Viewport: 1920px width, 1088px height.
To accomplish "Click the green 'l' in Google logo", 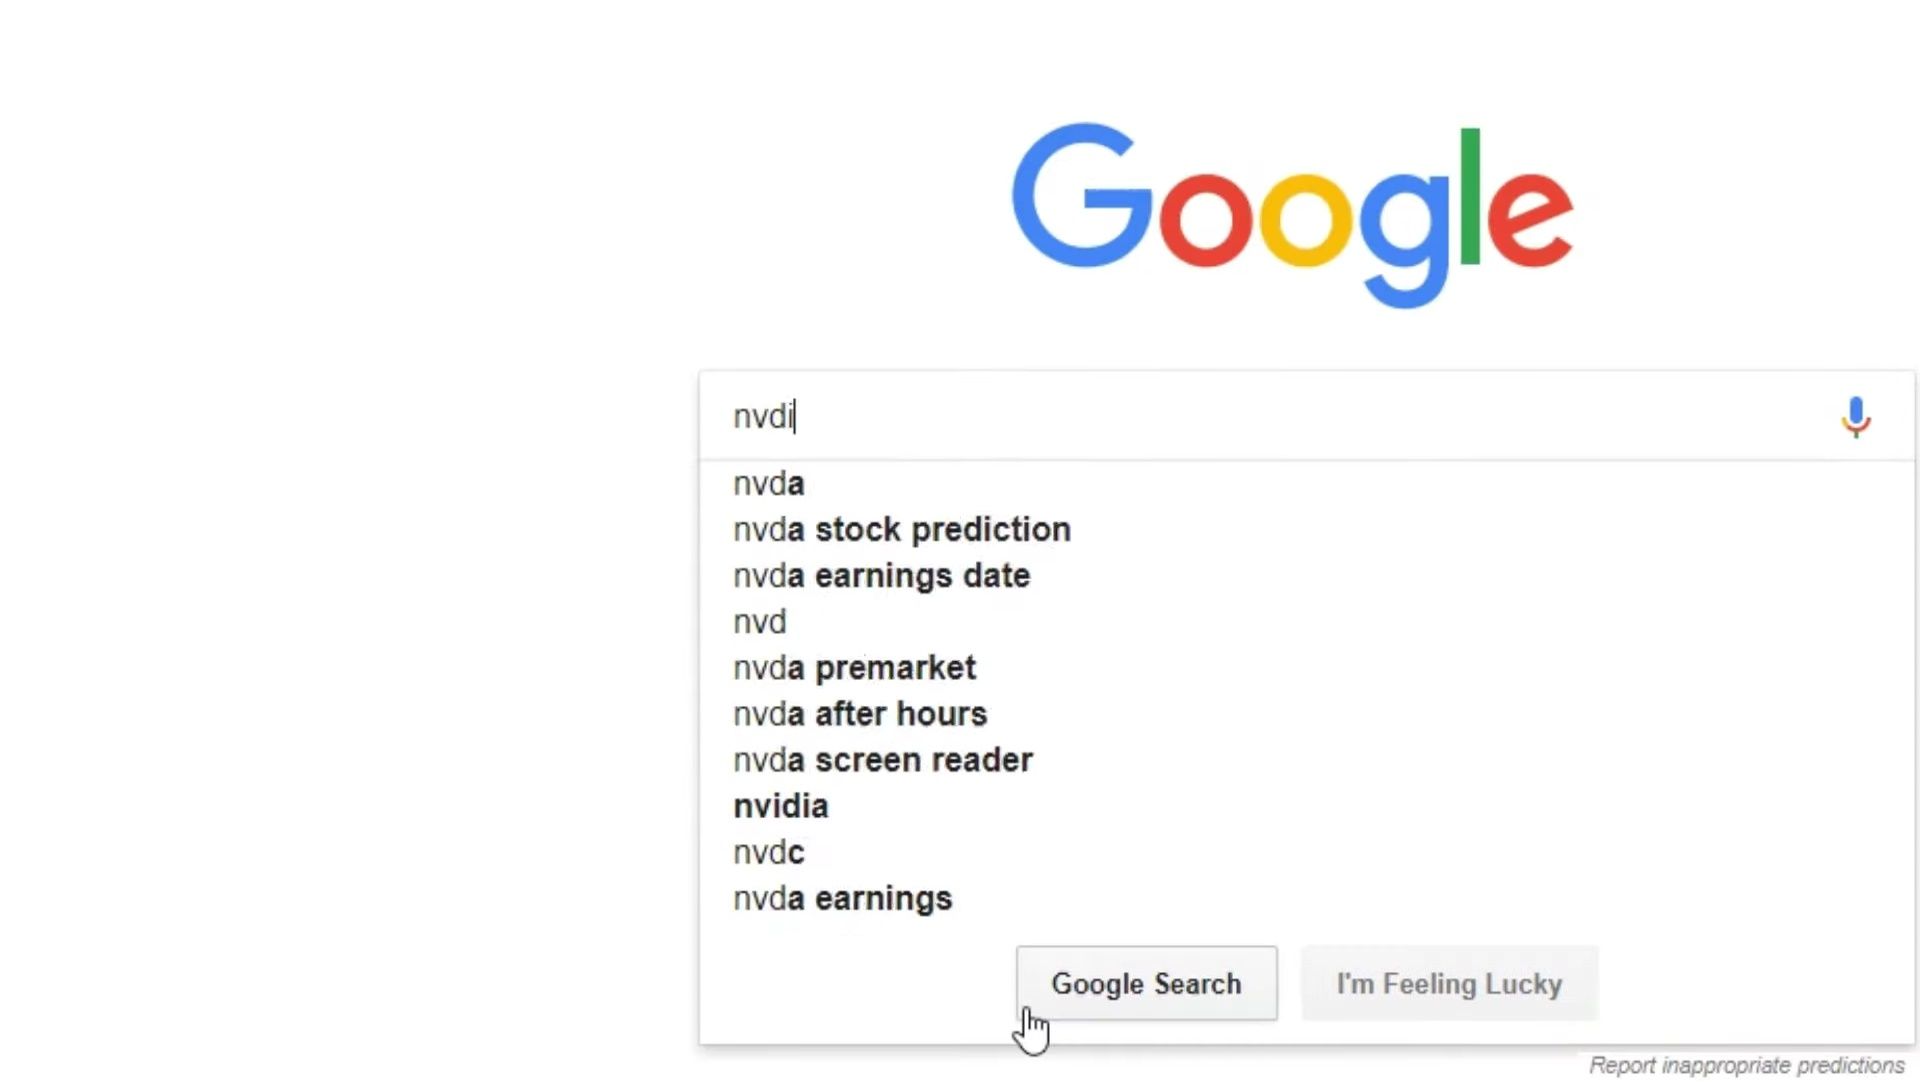I will click(x=1469, y=195).
